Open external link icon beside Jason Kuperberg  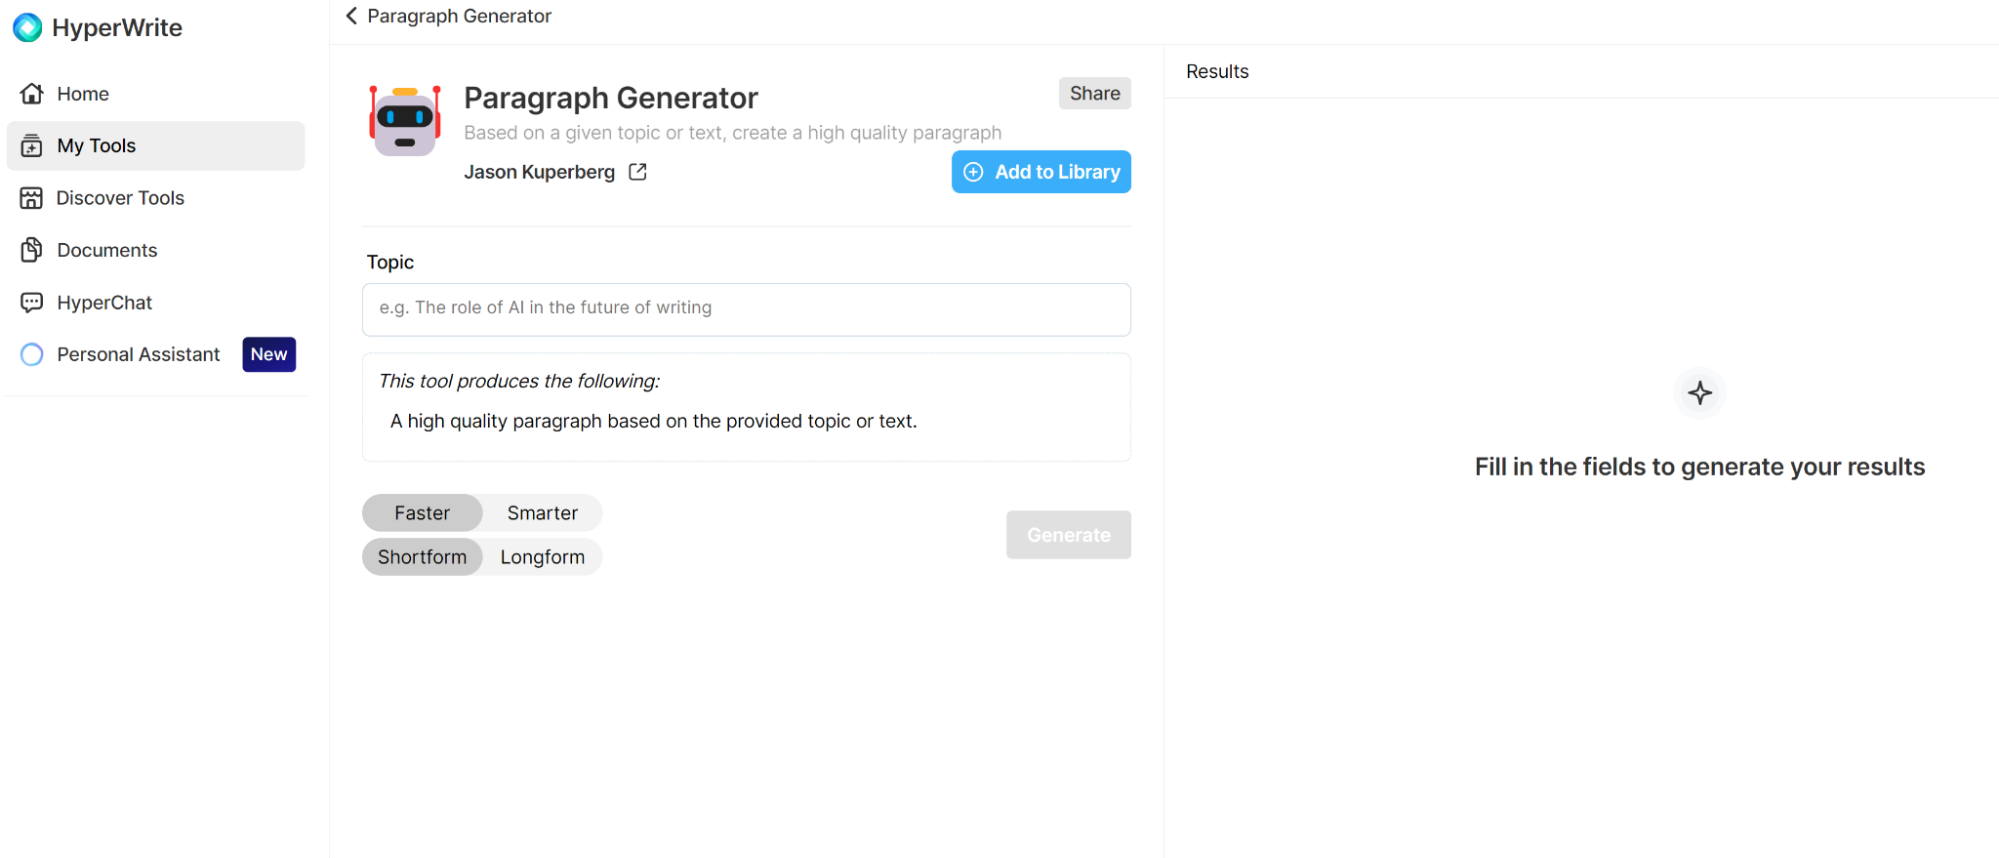click(637, 172)
